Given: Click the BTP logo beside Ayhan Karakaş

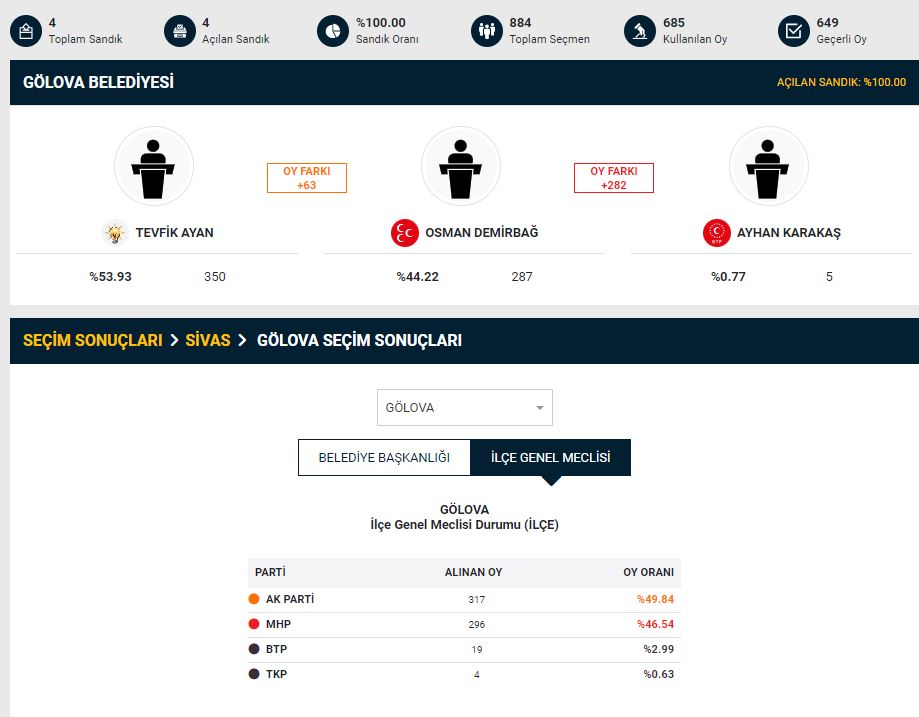Looking at the screenshot, I should [x=716, y=233].
